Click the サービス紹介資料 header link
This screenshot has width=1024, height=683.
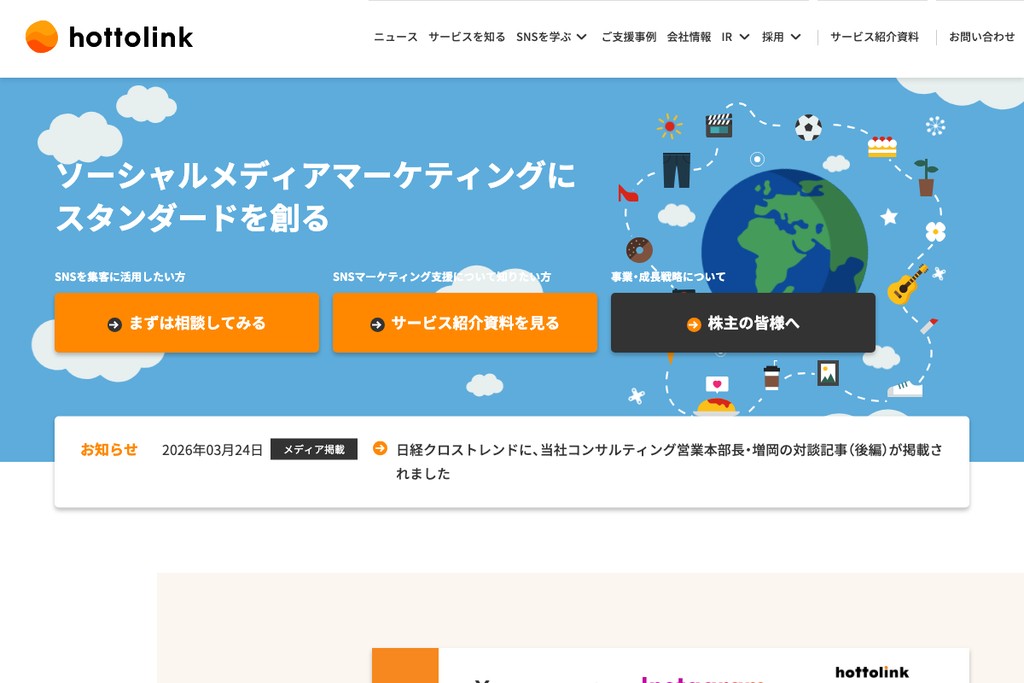pyautogui.click(x=874, y=37)
